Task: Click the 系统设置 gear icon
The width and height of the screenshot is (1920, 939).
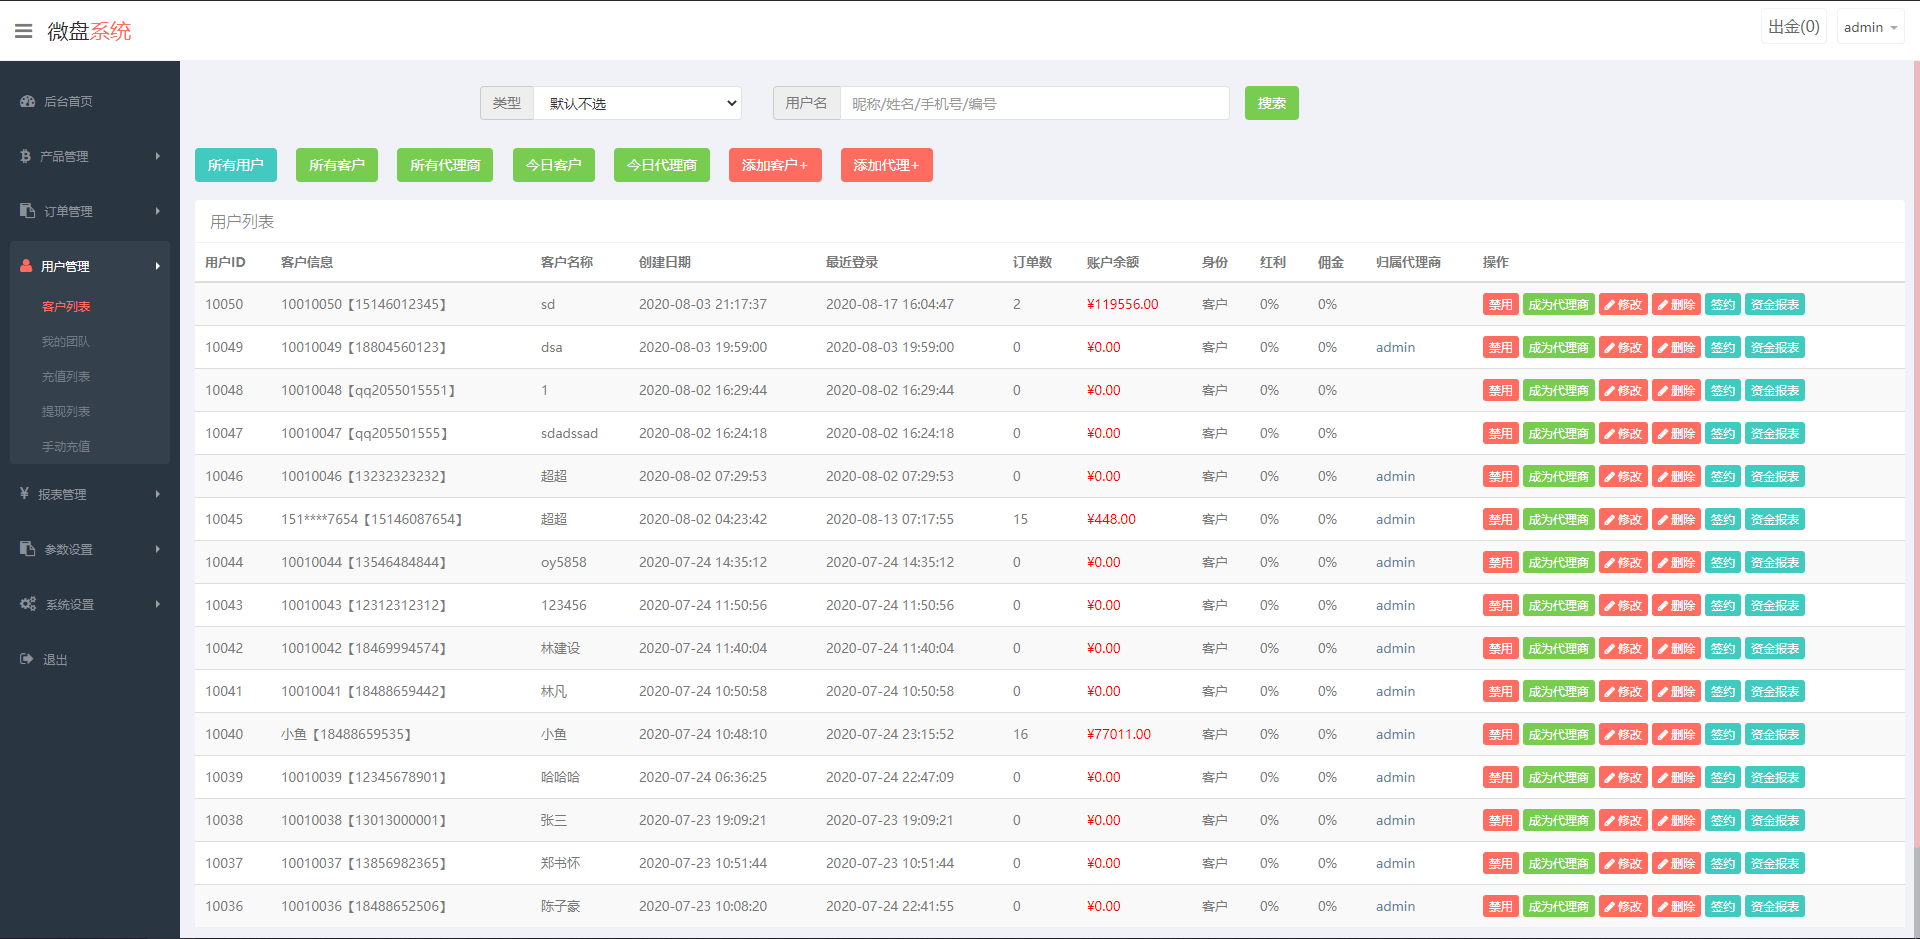Action: [x=27, y=604]
